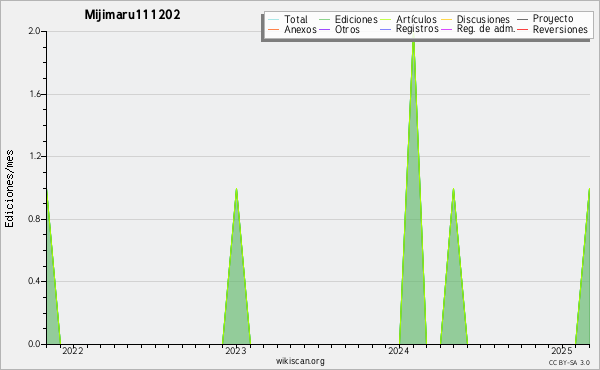Viewport: 600px width, 370px height.
Task: Click the green Ediciones line swatch
Action: coord(324,20)
